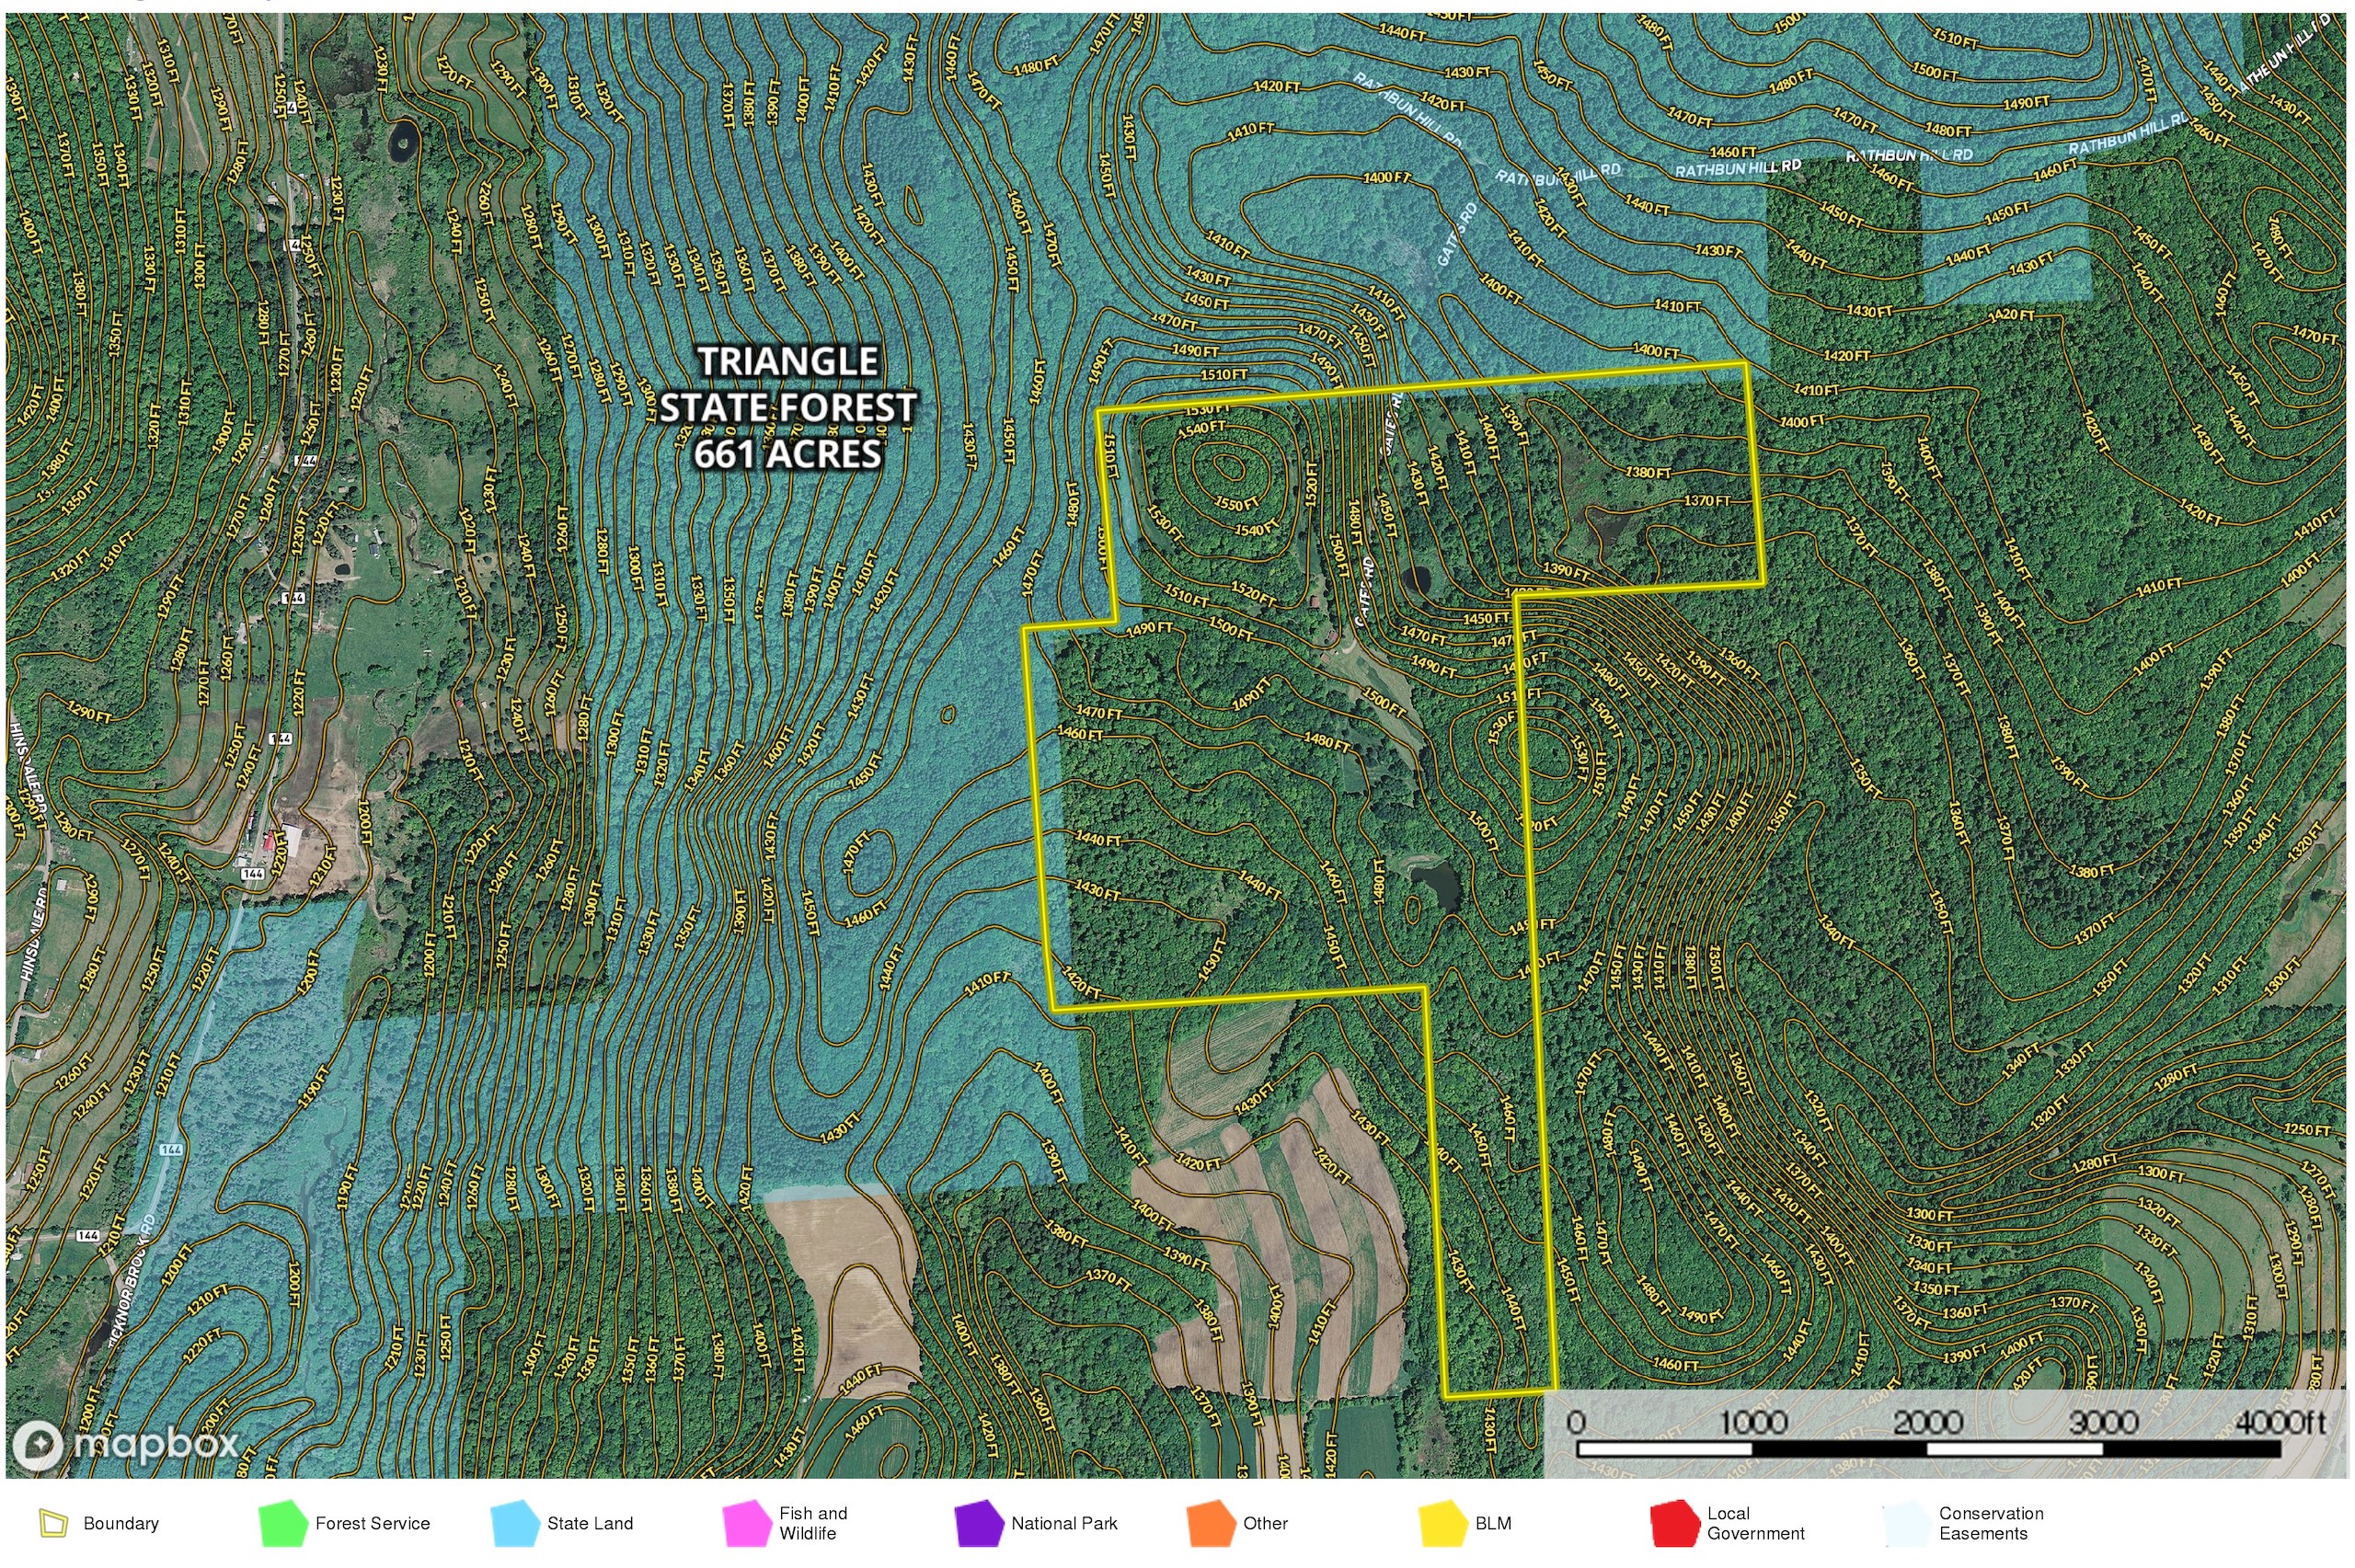Click the Conservation Easements legend swatch

pyautogui.click(x=1906, y=1523)
